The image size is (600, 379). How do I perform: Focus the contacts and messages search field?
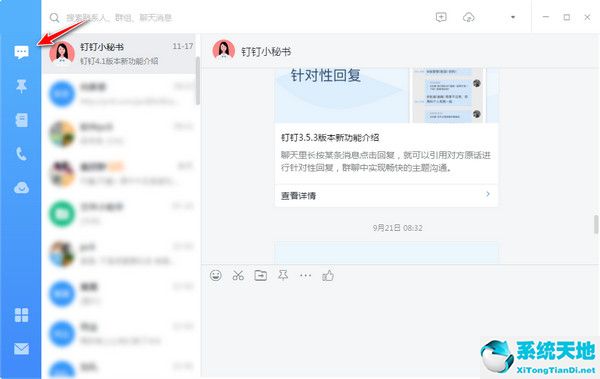[119, 18]
